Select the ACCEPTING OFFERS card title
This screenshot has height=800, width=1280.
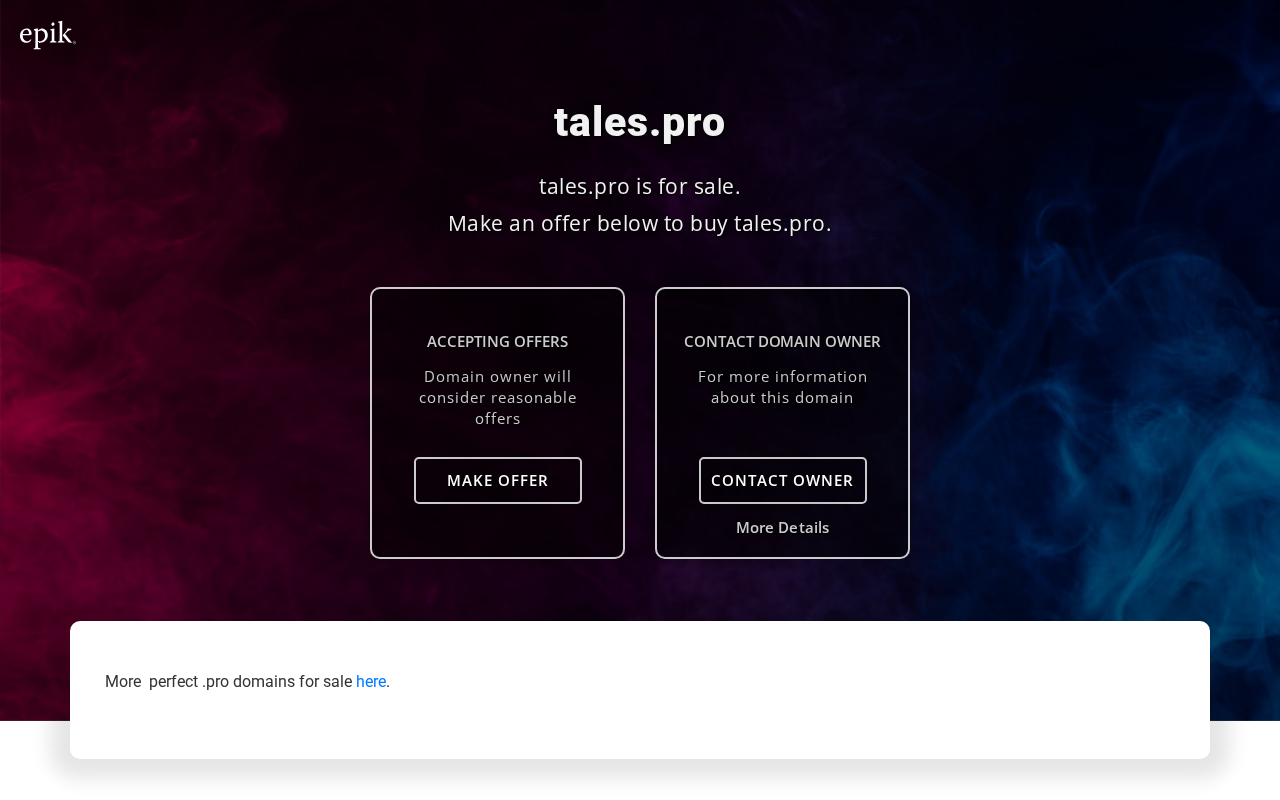pos(498,342)
